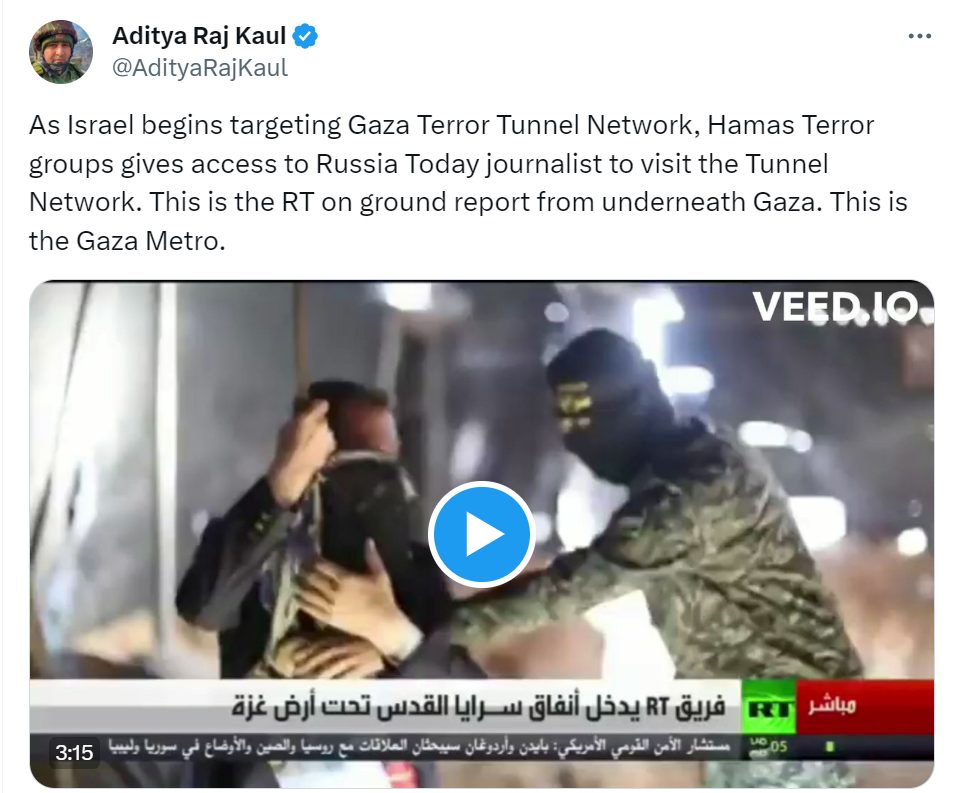Click the VEED.IO watermark in the video
The width and height of the screenshot is (954, 793).
[835, 306]
